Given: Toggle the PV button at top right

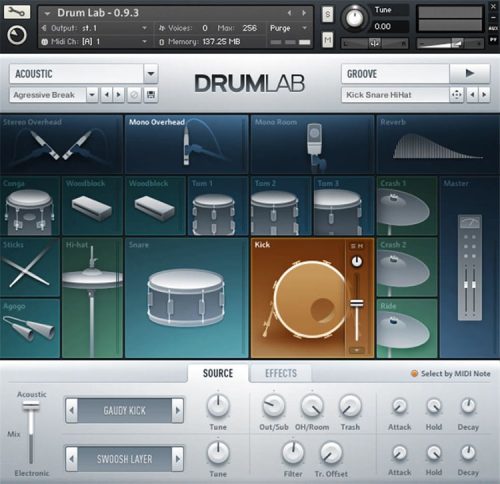Looking at the screenshot, I should pyautogui.click(x=493, y=40).
